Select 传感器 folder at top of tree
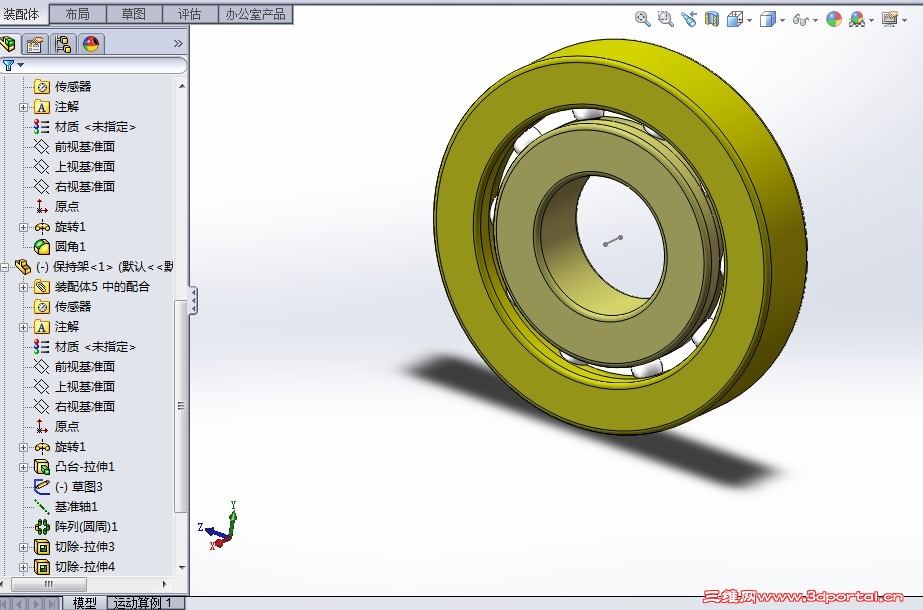Viewport: 923px width, 610px height. pyautogui.click(x=73, y=87)
